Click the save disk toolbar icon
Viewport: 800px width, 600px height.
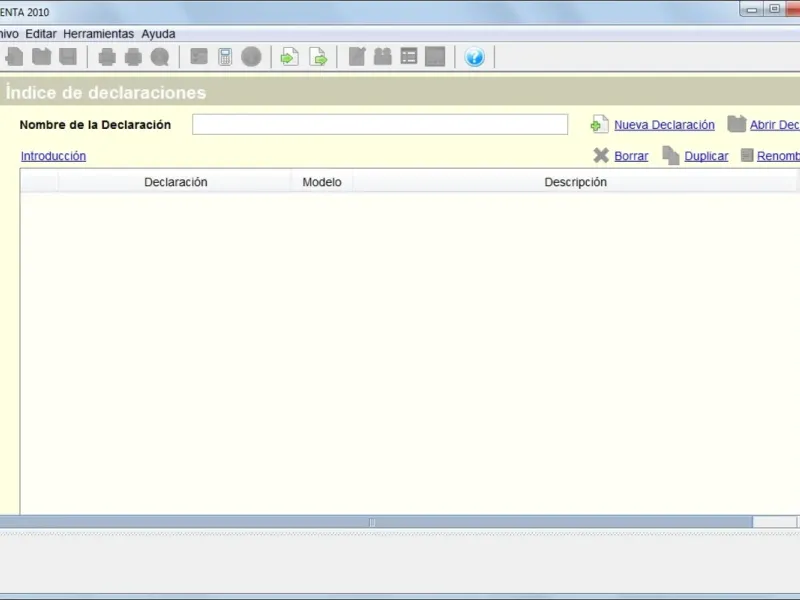coord(68,57)
